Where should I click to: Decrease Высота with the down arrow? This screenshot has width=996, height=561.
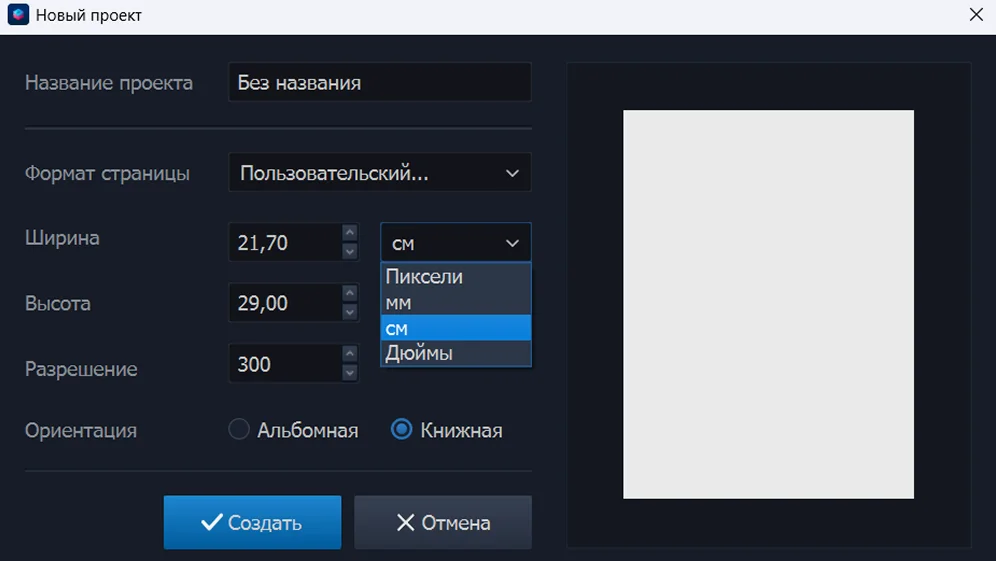pos(349,312)
